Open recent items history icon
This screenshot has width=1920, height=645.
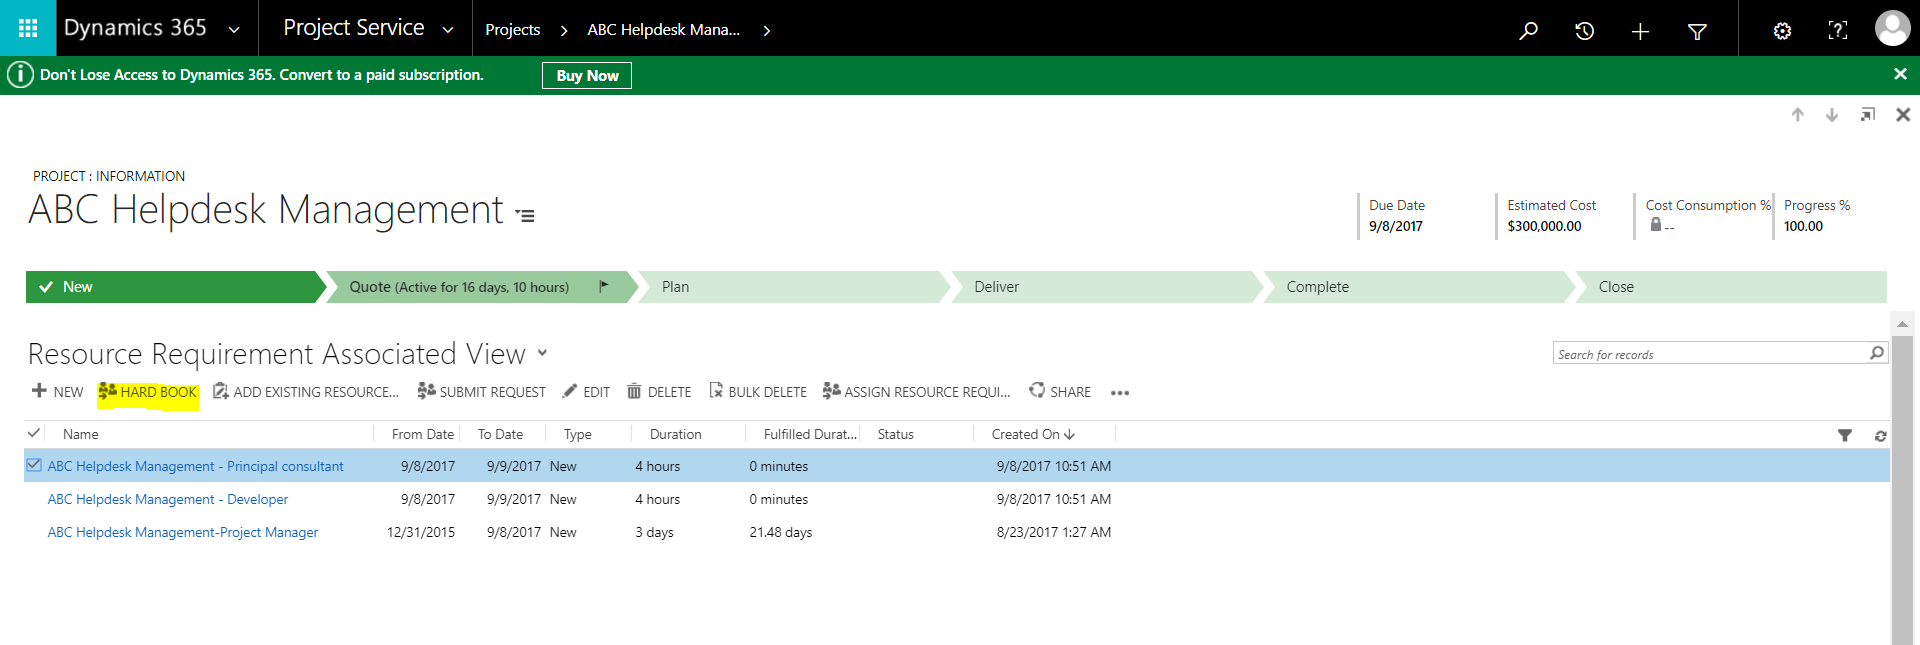pos(1584,31)
